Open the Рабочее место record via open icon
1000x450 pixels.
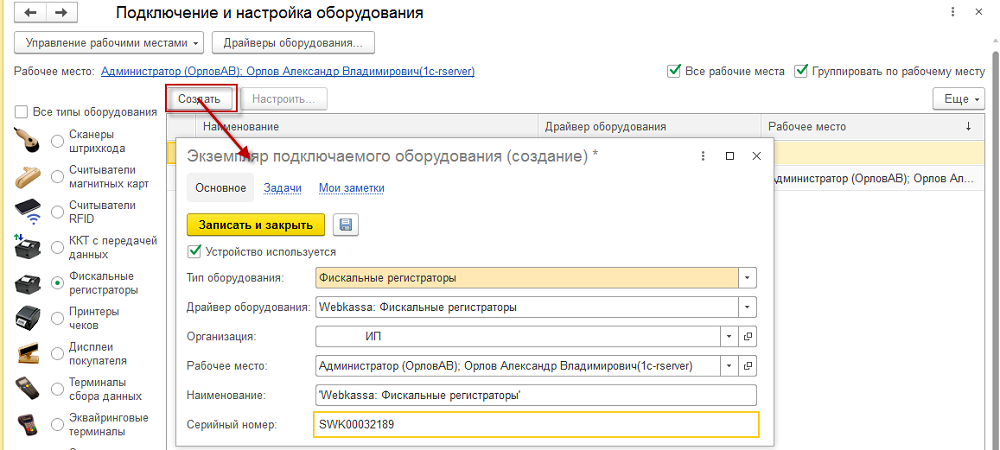[749, 366]
